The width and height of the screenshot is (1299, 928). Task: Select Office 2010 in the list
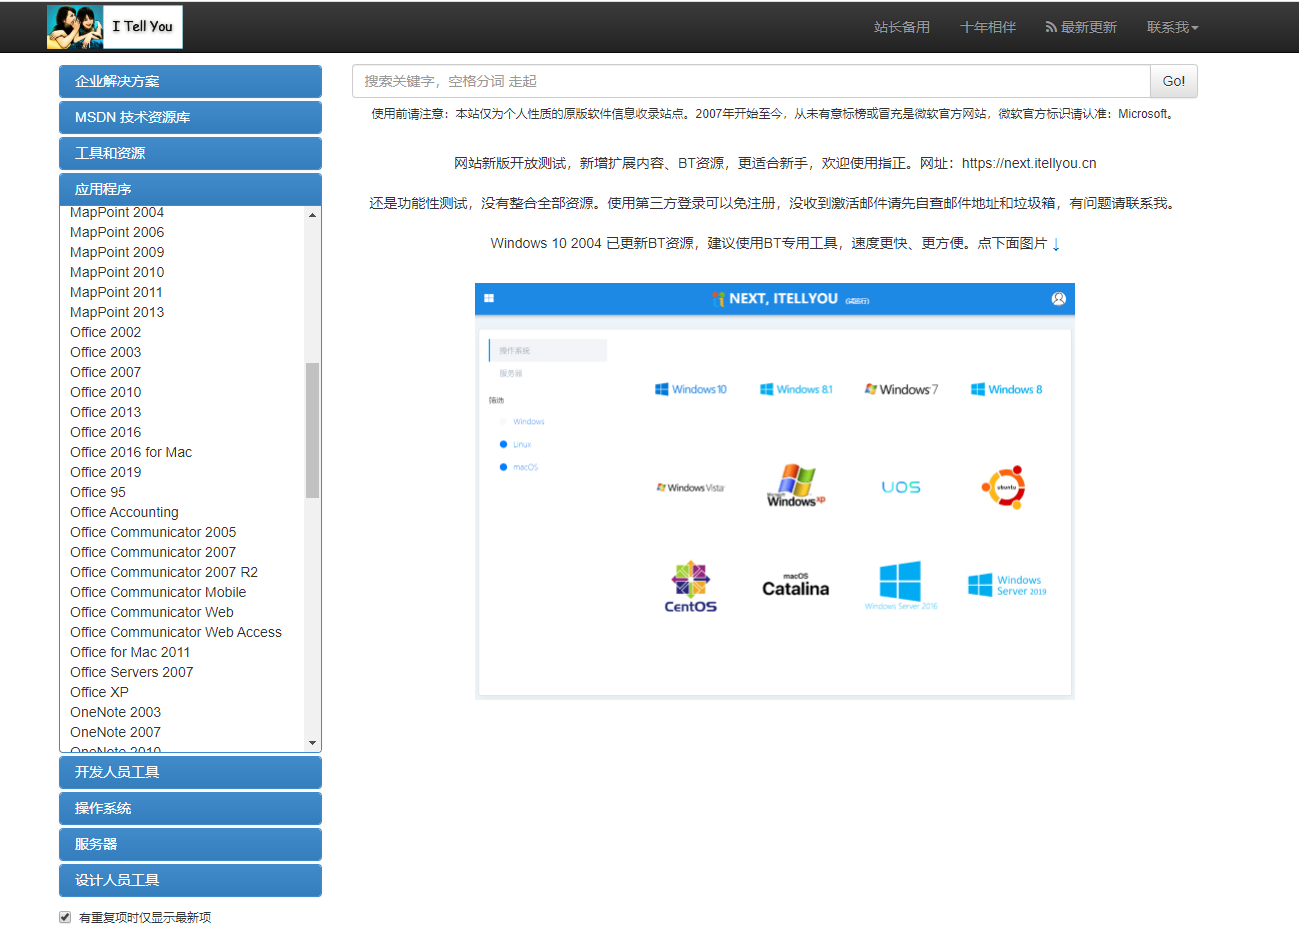[x=106, y=392]
